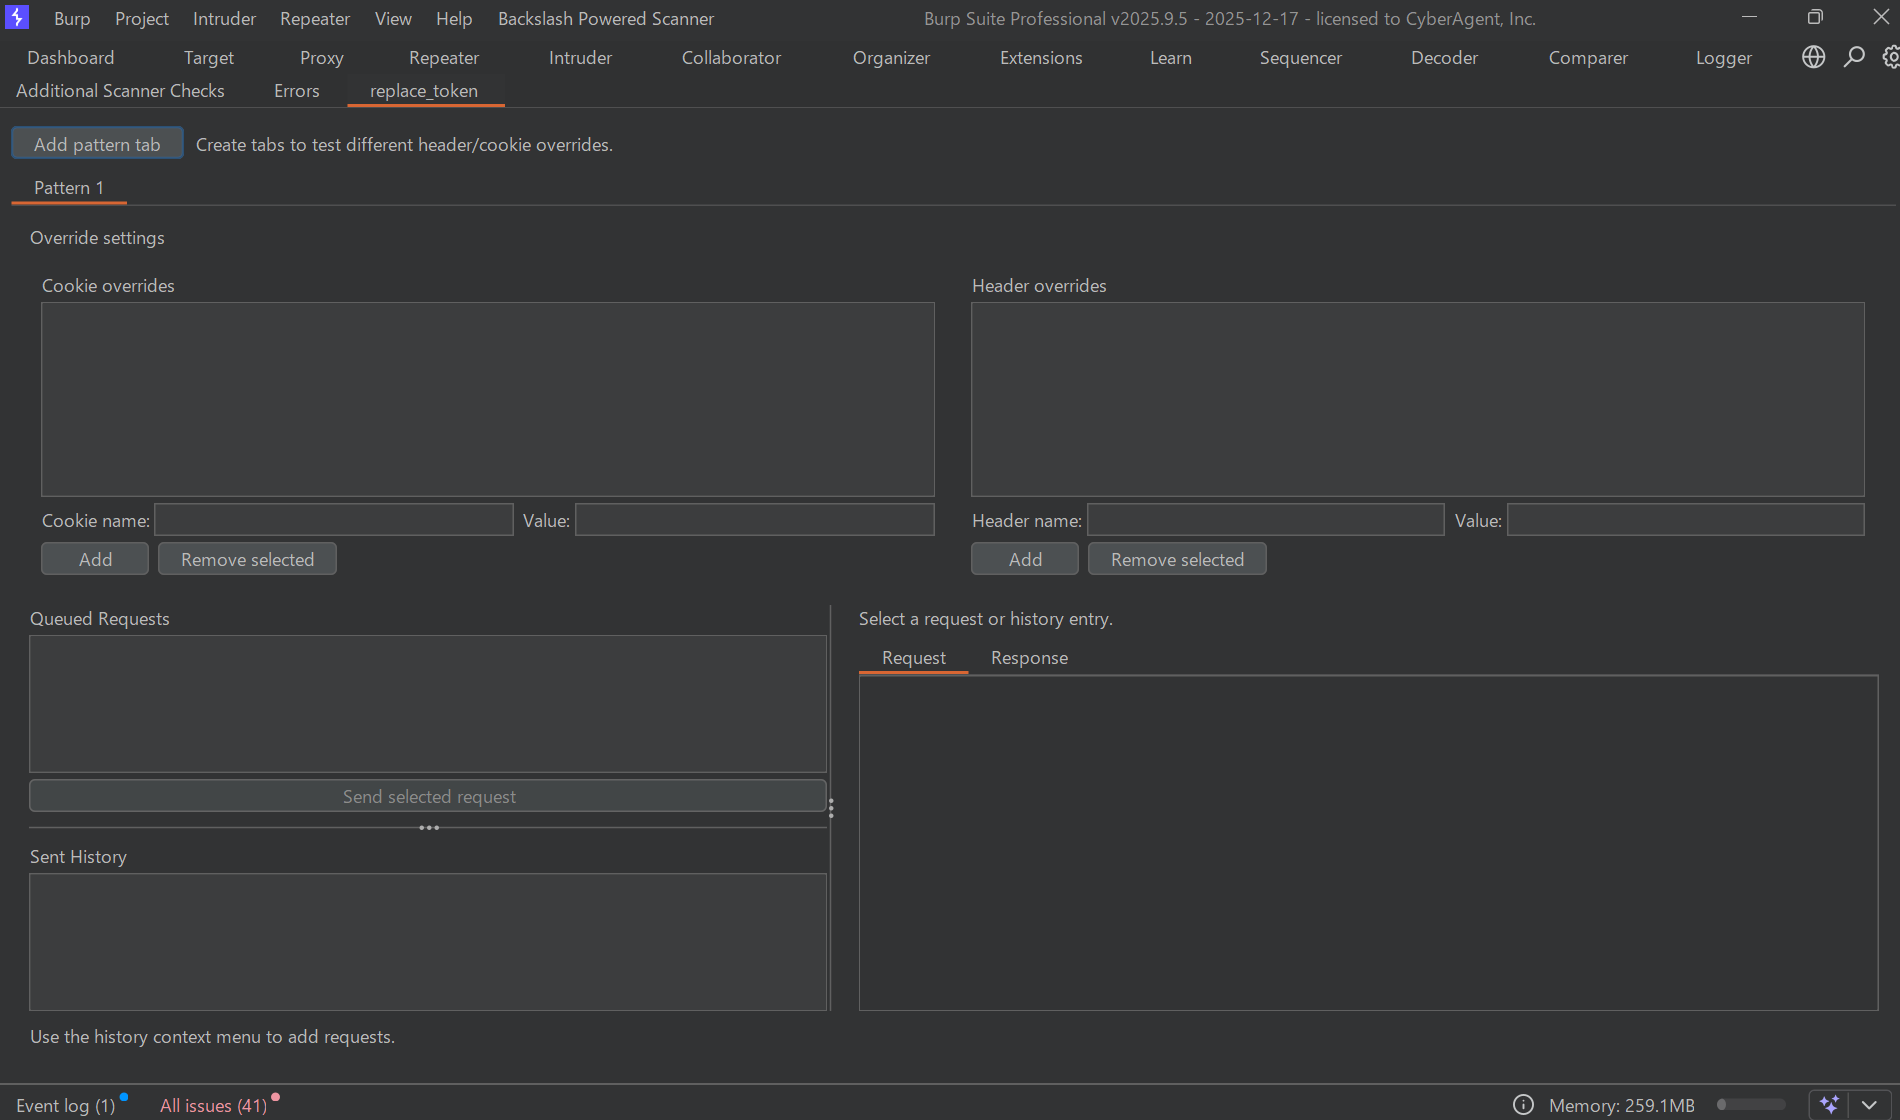Click Add under Cookie overrides
Screen dimensions: 1900x1120
pyautogui.click(x=95, y=559)
